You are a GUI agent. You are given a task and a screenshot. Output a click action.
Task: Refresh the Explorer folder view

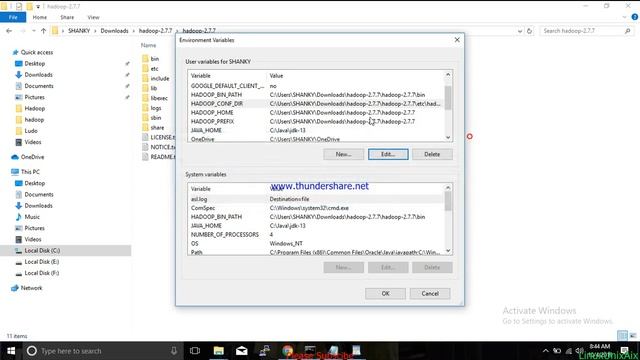[529, 31]
